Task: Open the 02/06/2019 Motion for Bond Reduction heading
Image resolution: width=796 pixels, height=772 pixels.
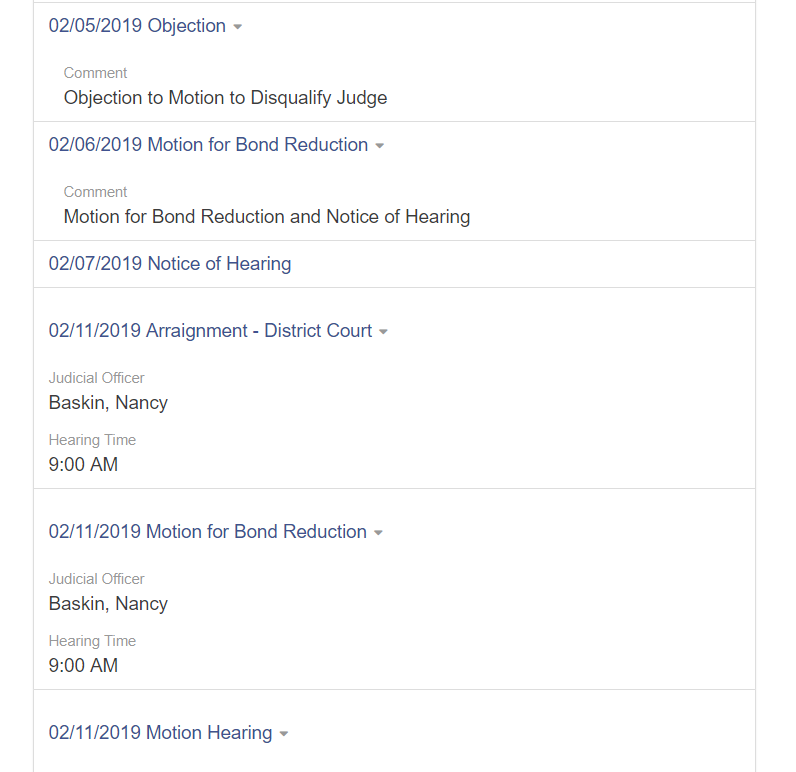Action: [x=208, y=145]
